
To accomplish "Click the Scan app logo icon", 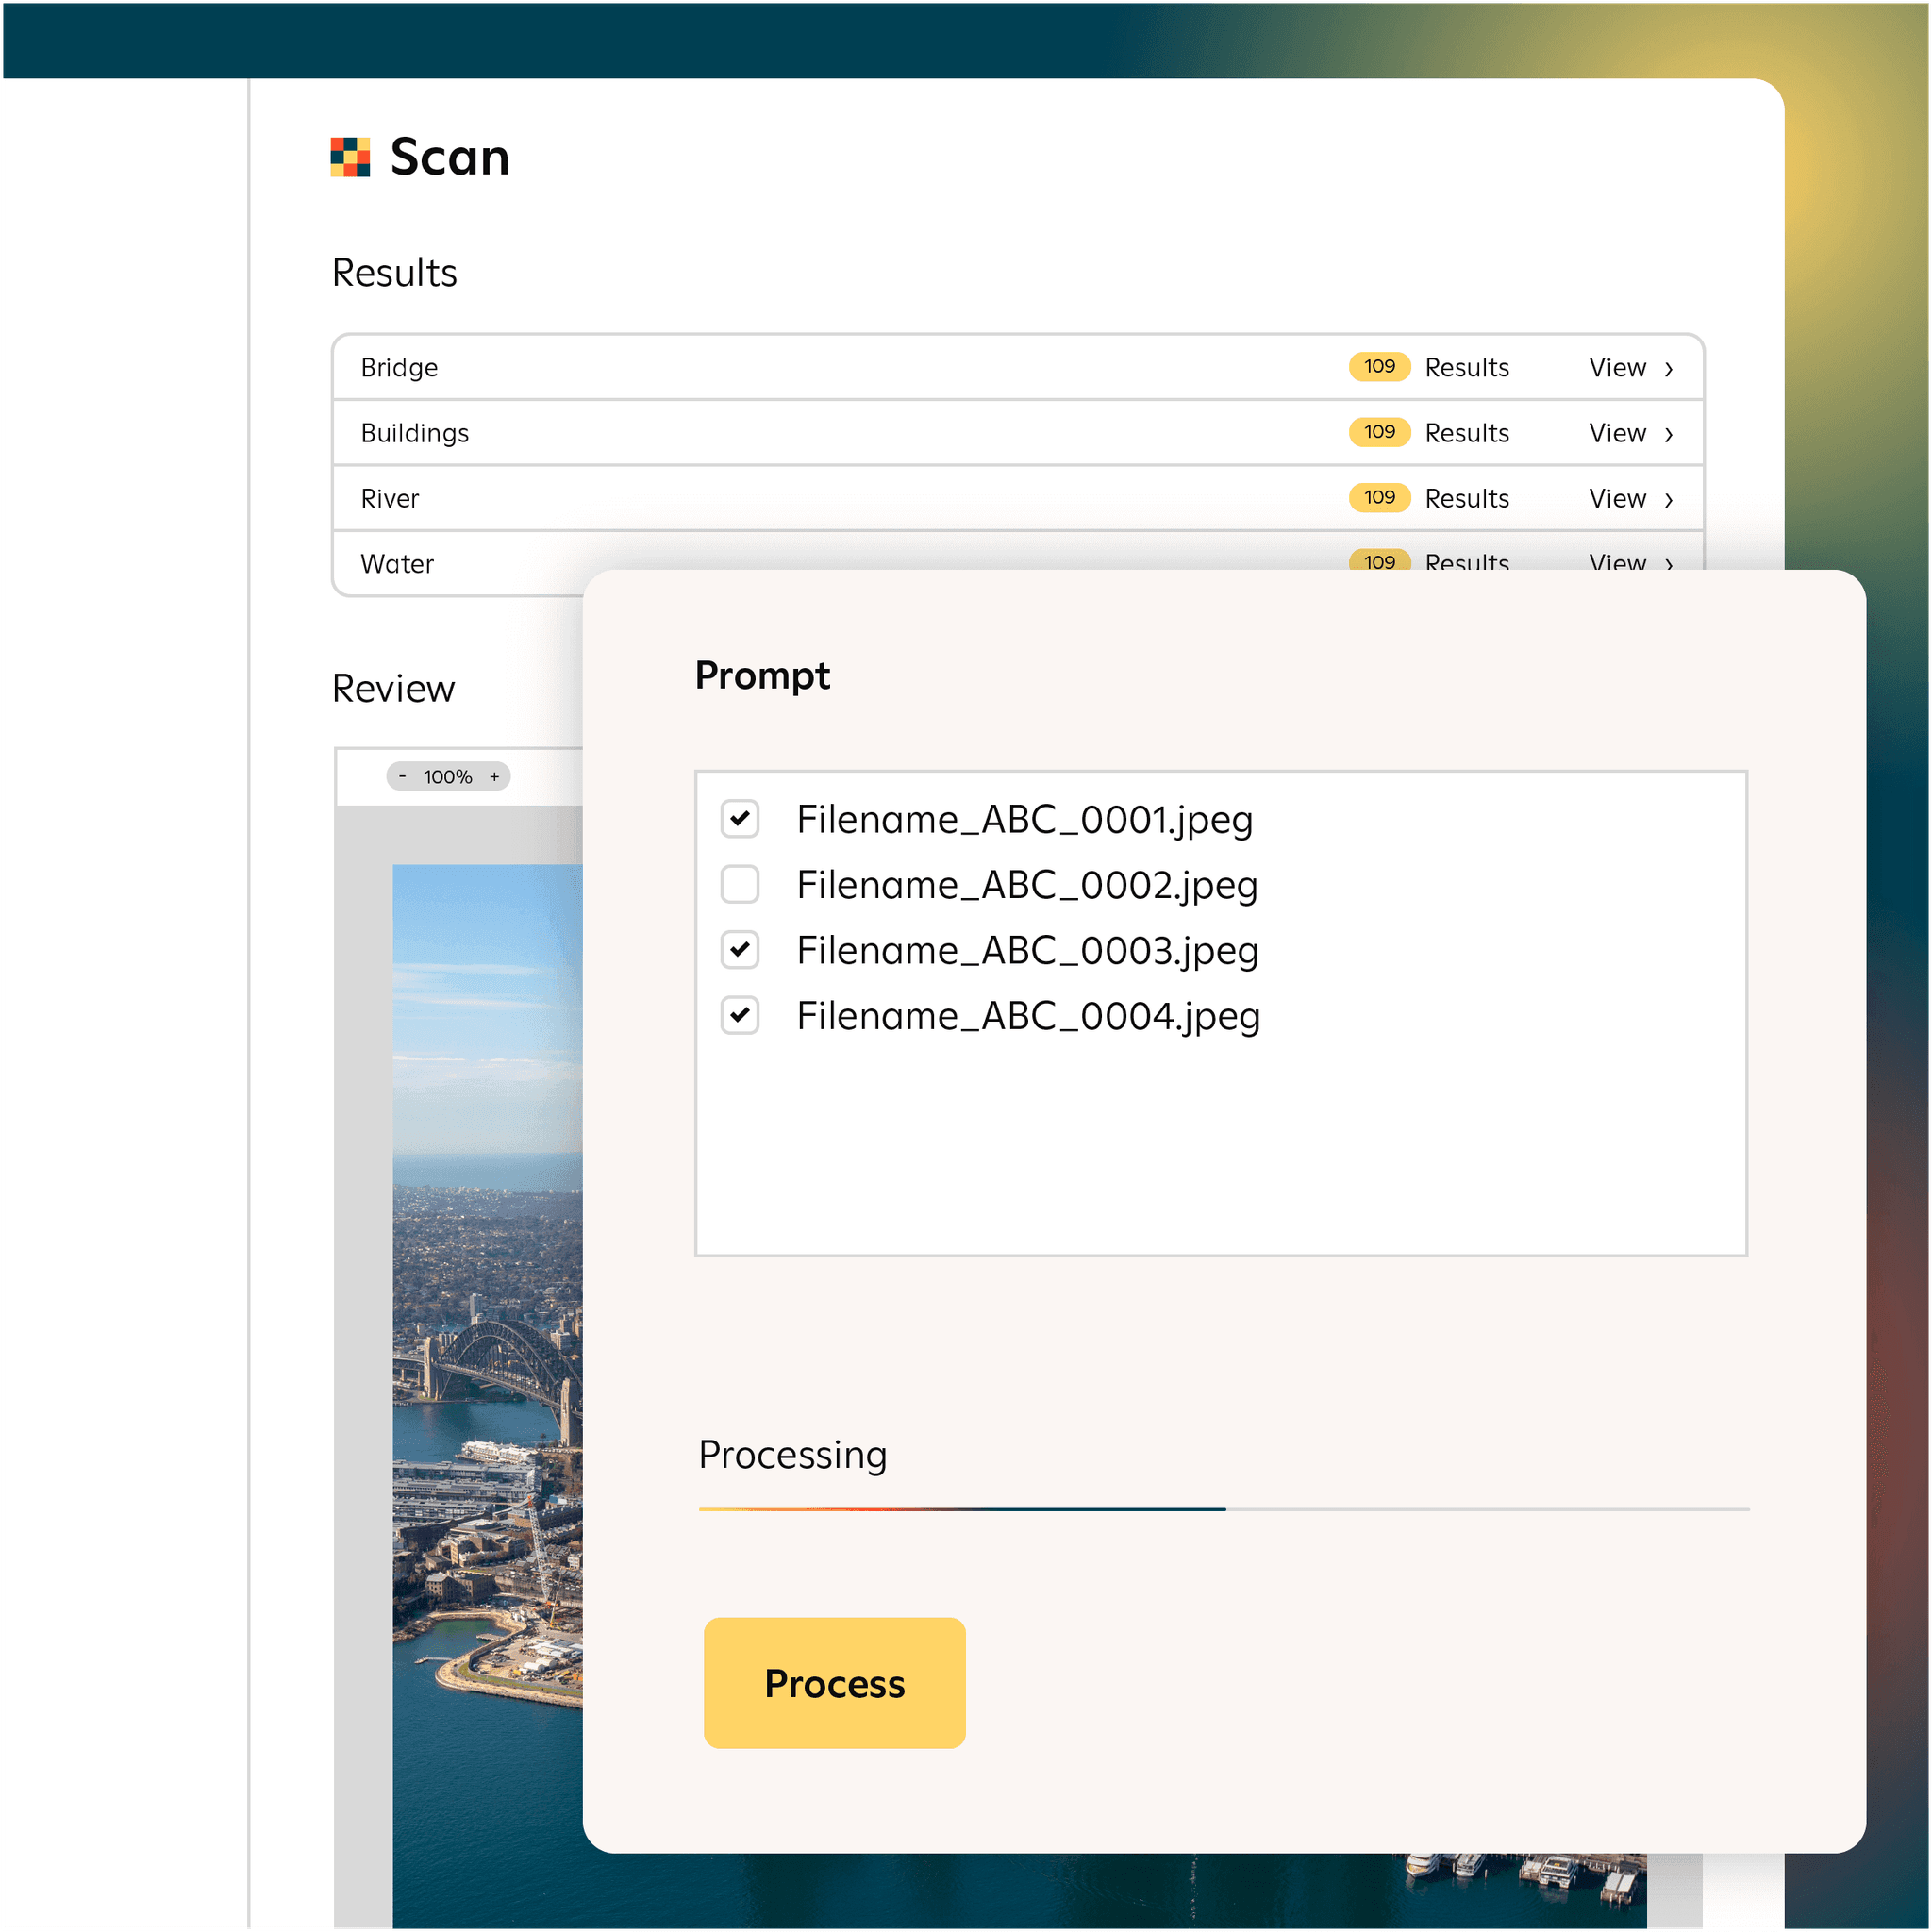I will click(x=350, y=157).
